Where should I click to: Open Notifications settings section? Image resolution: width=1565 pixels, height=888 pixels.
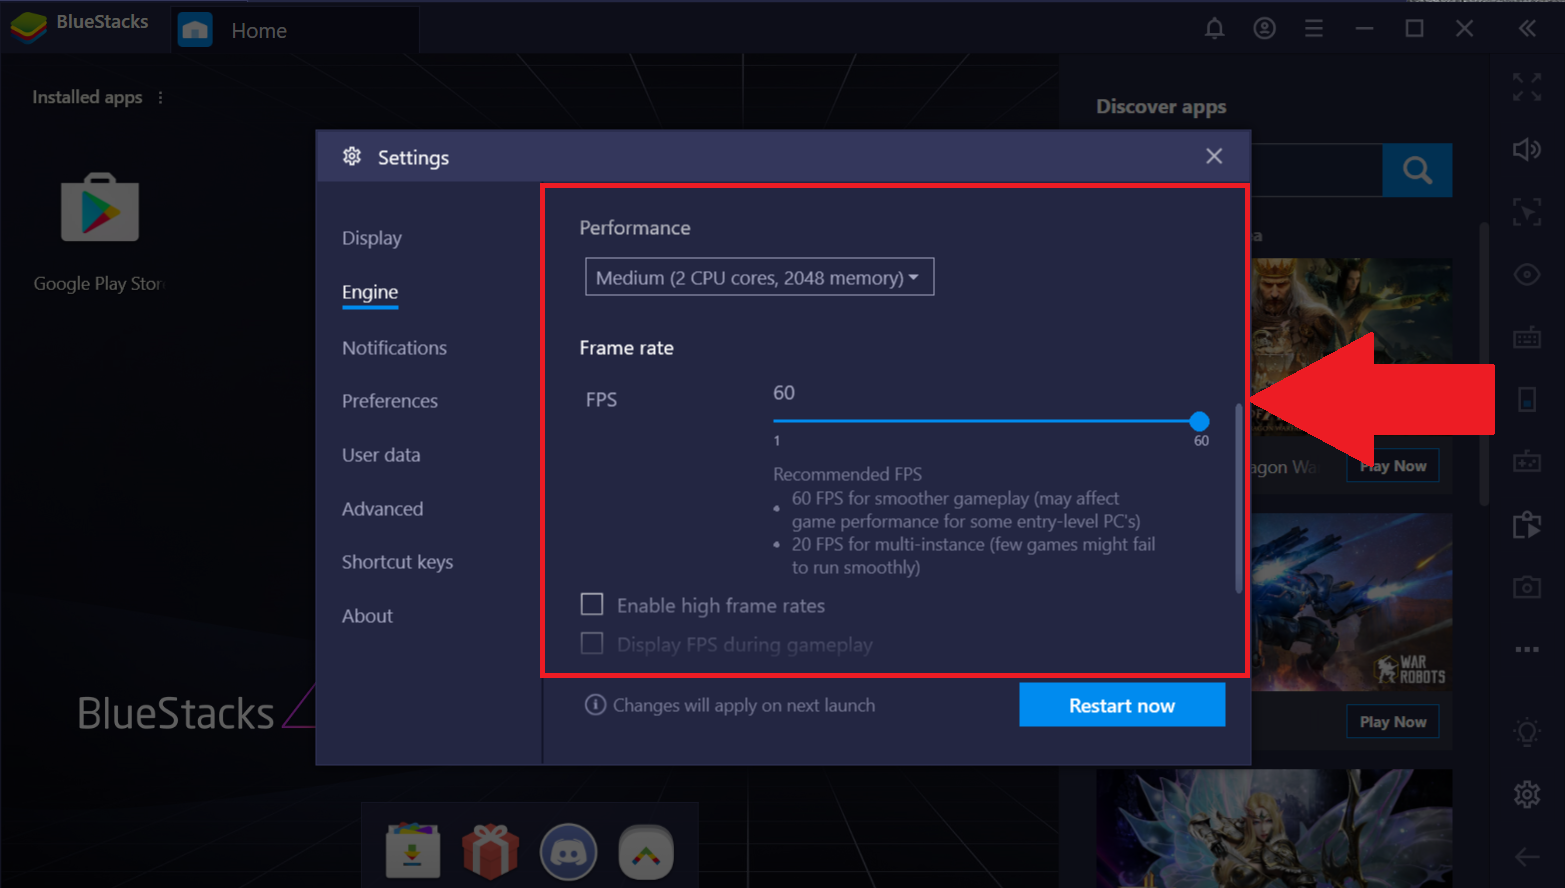click(394, 348)
